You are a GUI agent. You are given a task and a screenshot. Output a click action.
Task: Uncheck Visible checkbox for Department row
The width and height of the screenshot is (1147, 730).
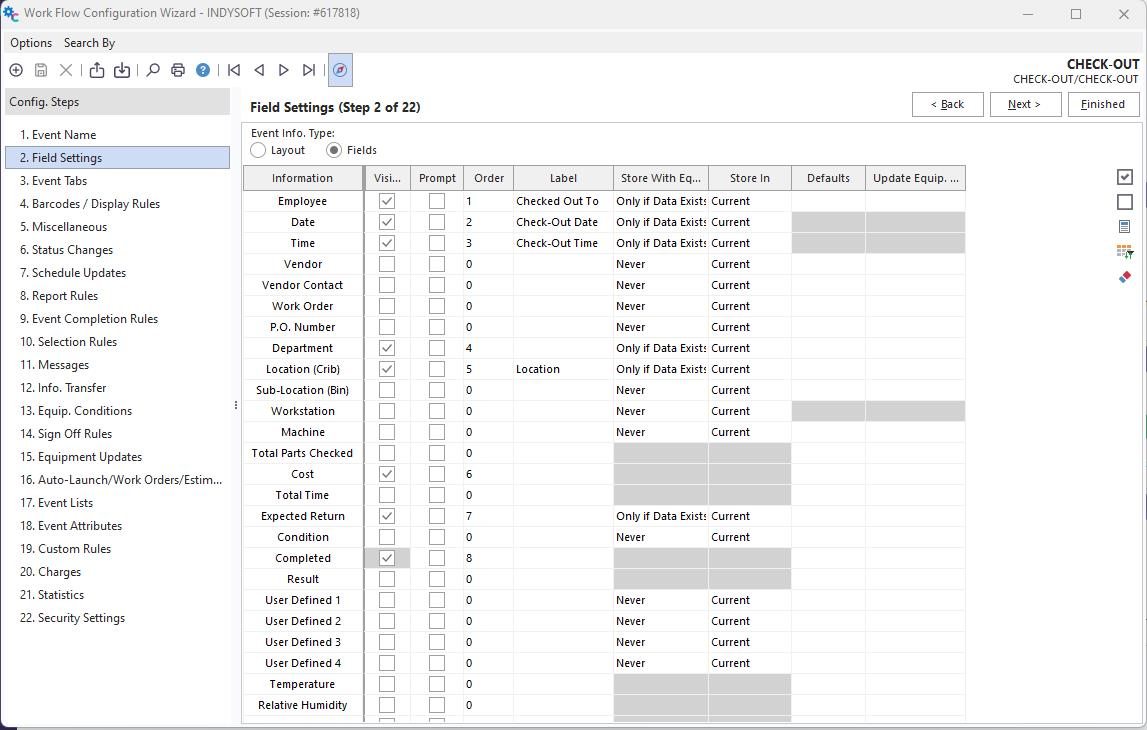[387, 348]
